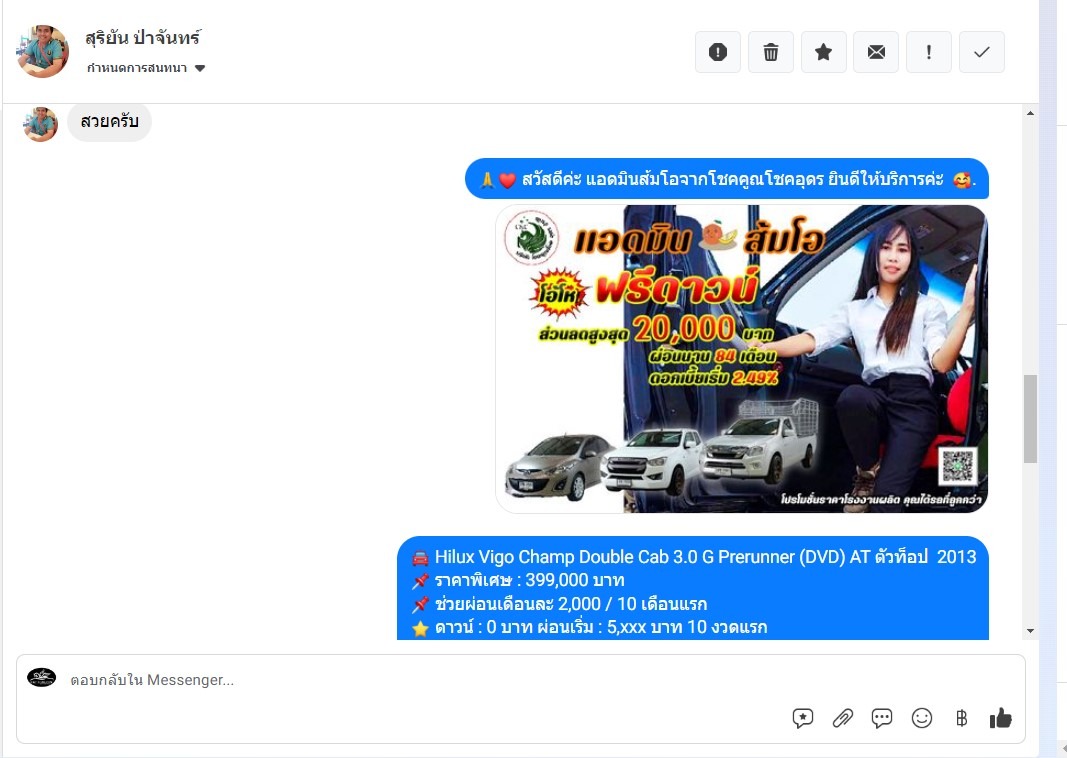This screenshot has height=758, width=1067.
Task: Click the scrollbar up arrow in the chat
Action: (x=1030, y=113)
